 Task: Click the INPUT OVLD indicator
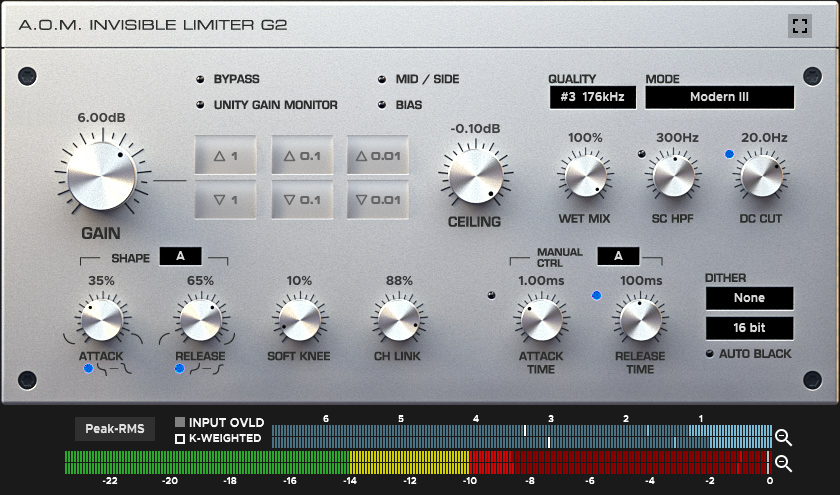coord(180,422)
